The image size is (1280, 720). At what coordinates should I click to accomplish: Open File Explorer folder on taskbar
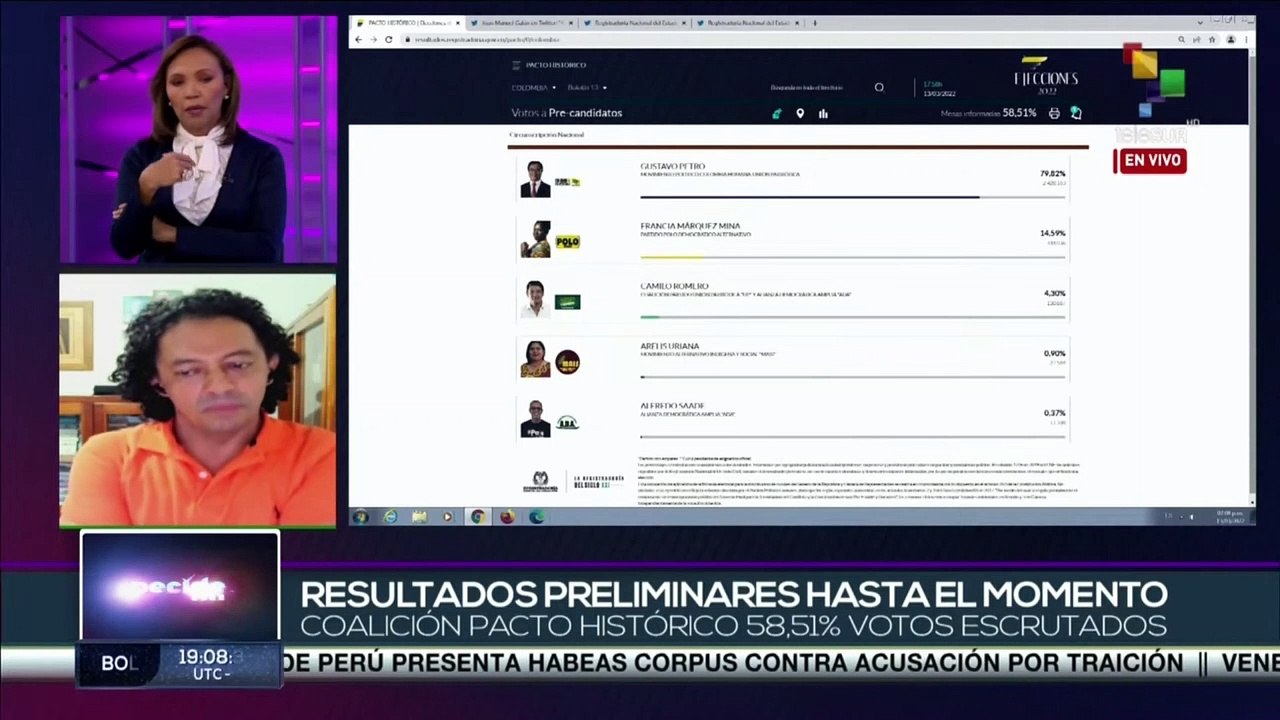coord(420,517)
